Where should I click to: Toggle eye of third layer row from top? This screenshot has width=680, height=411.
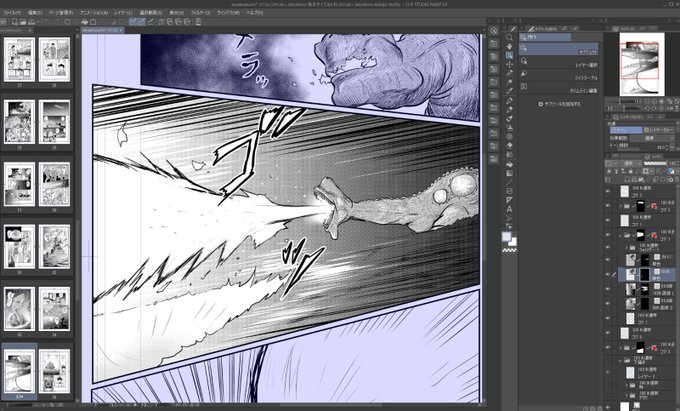coord(607,220)
